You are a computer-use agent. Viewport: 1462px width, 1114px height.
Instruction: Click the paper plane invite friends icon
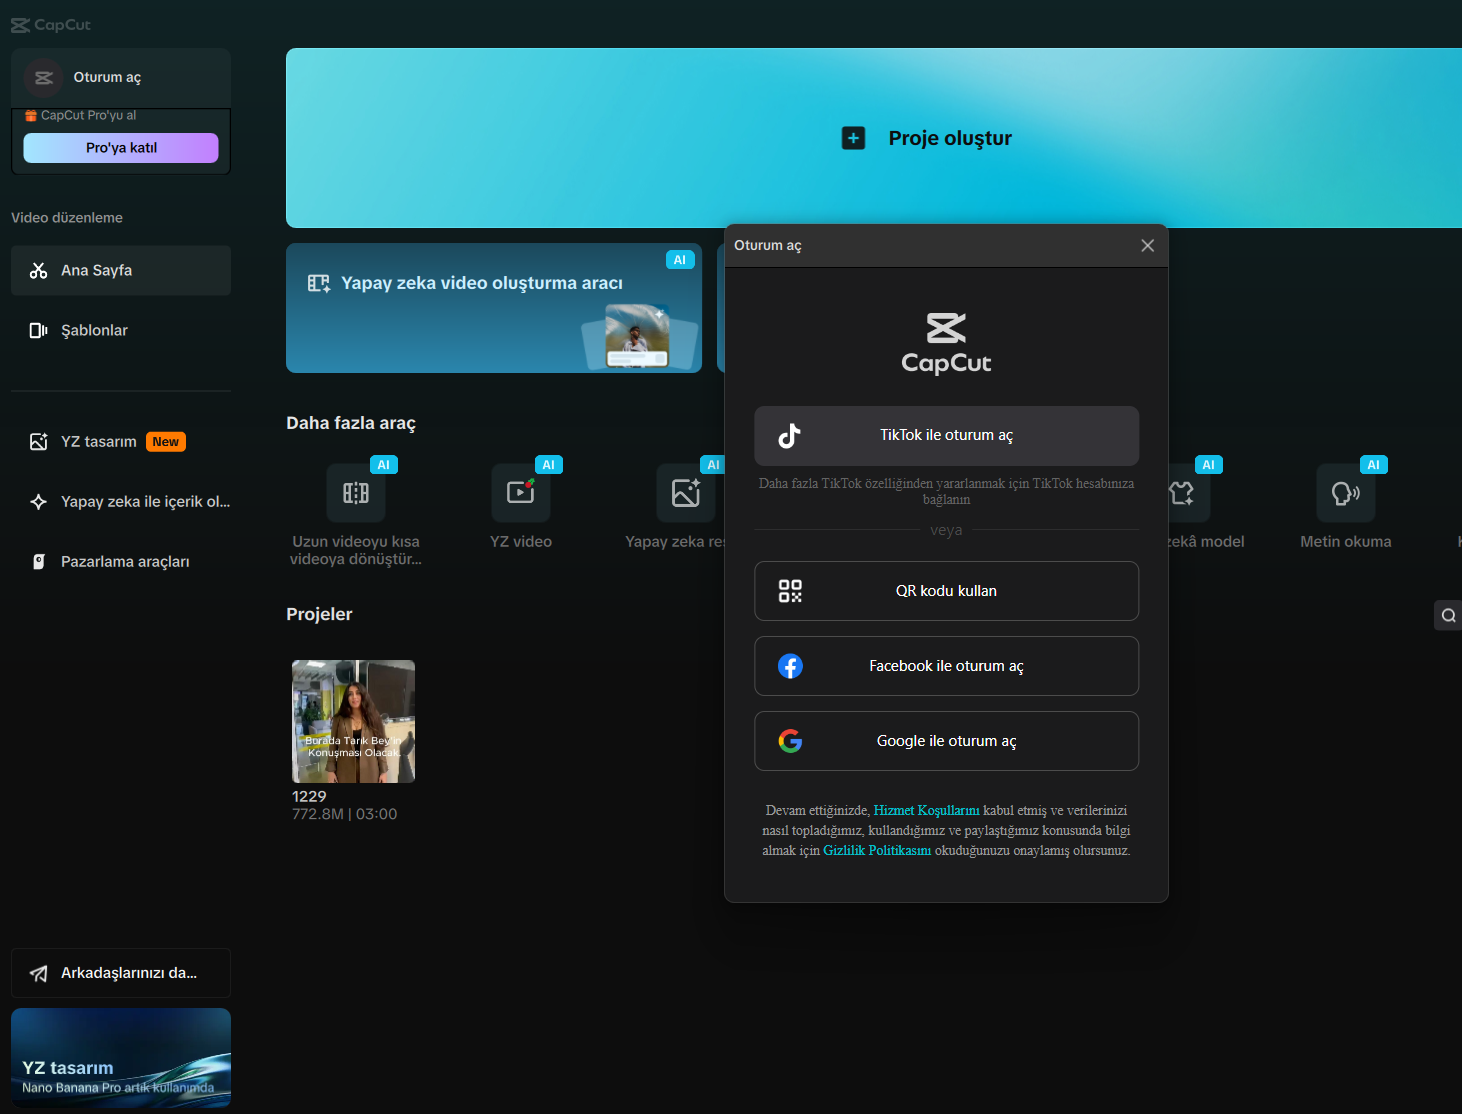[x=39, y=973]
